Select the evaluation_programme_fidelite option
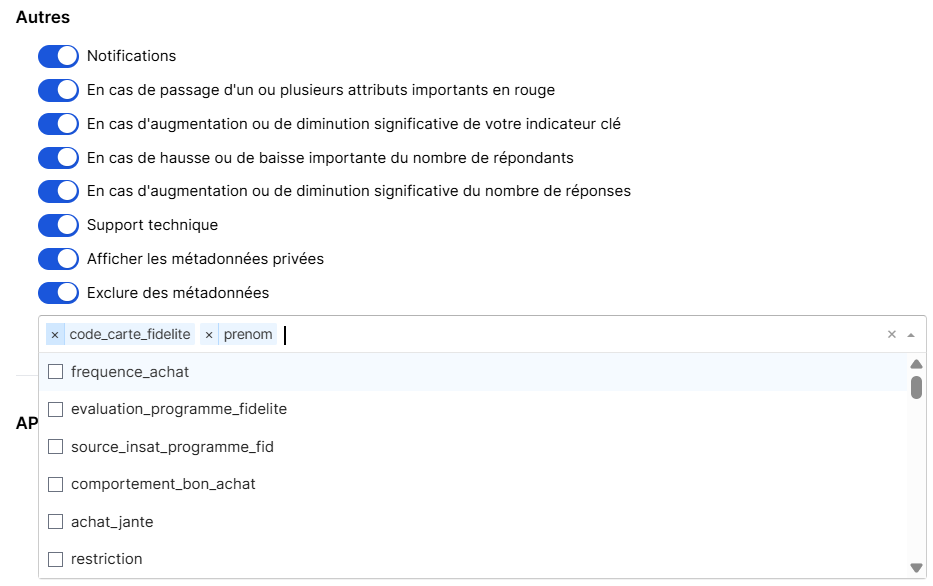The width and height of the screenshot is (933, 586). (56, 409)
